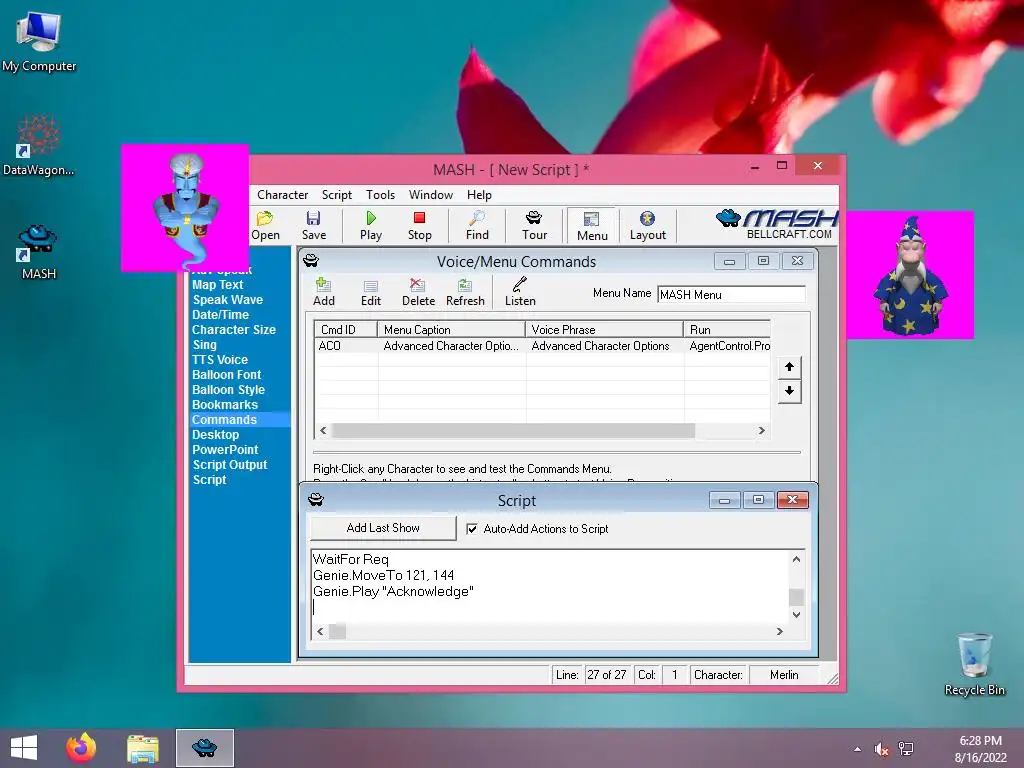
Task: Click the Voice Phrase column header
Action: tap(604, 330)
